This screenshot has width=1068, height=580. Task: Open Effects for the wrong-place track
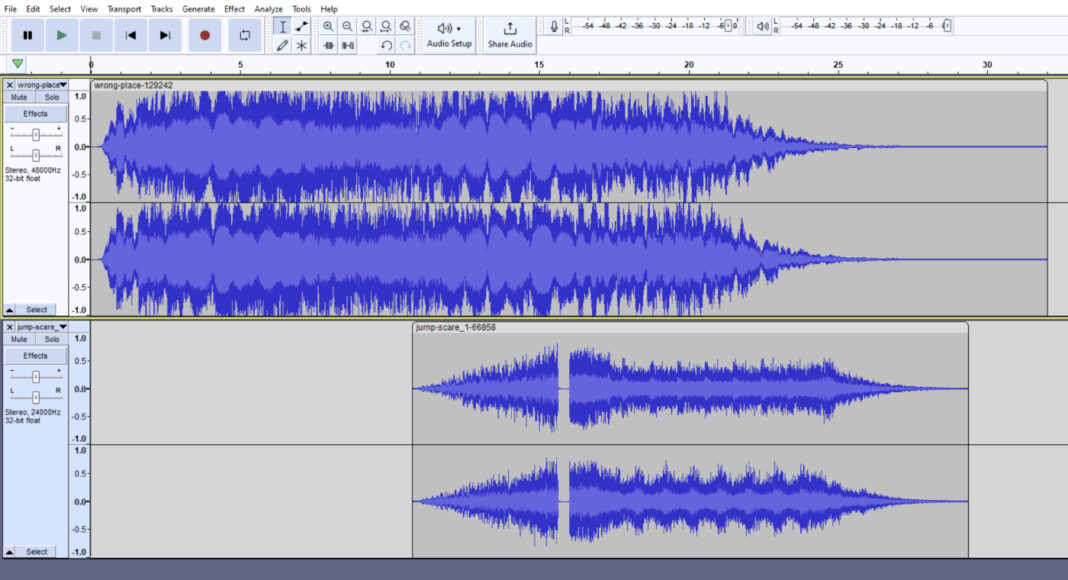click(35, 113)
